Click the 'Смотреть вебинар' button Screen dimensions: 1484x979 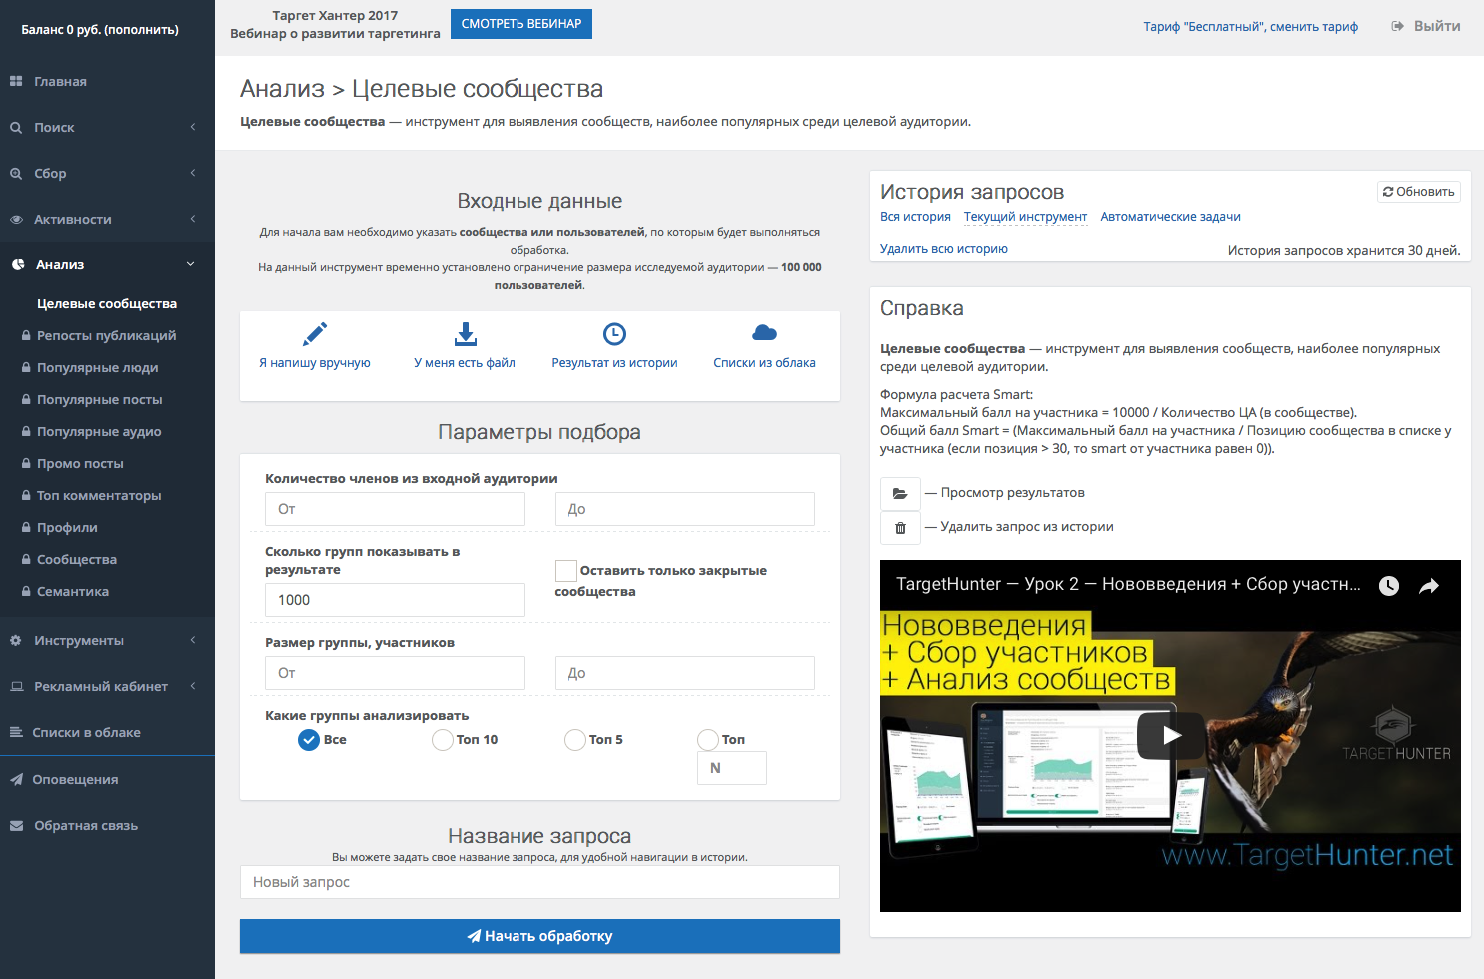[x=521, y=24]
